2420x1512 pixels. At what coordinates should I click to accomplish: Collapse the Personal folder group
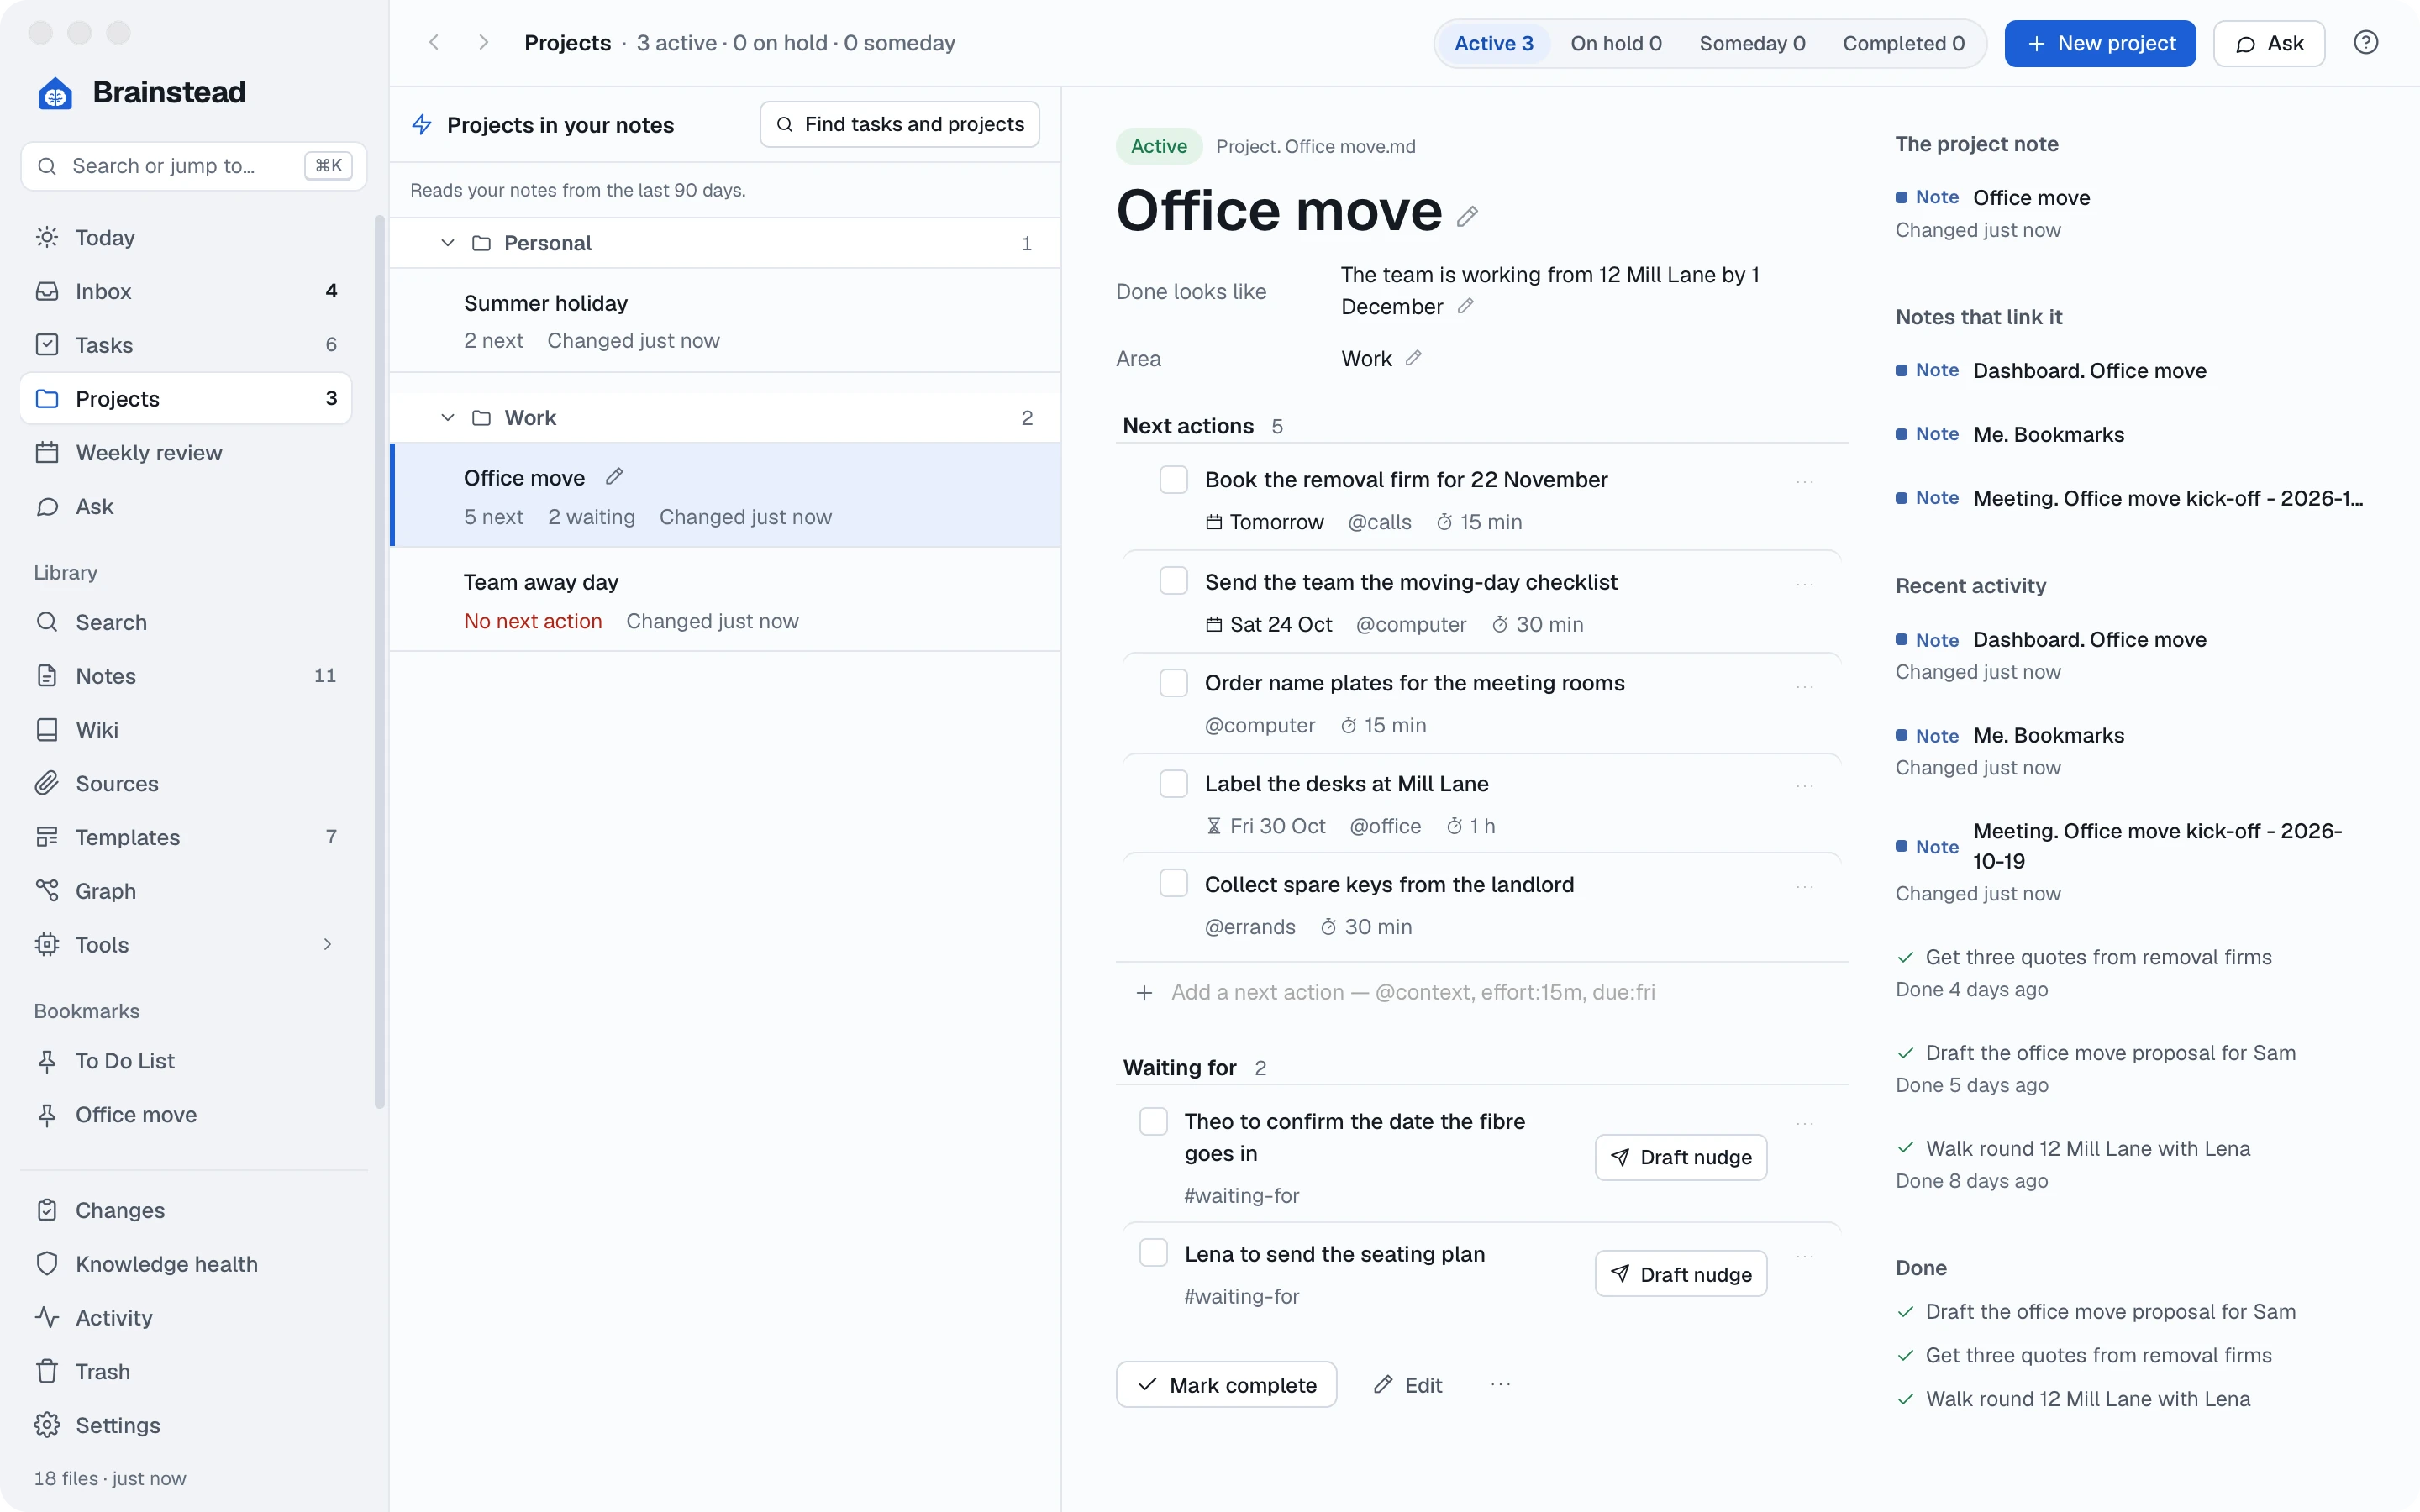pos(448,243)
